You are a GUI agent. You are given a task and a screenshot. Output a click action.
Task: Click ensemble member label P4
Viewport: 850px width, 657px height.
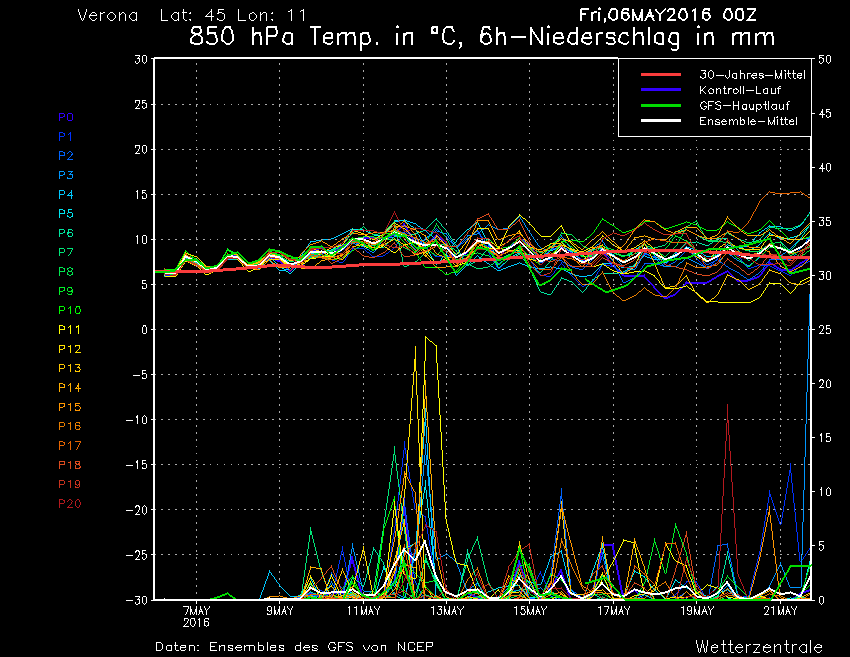coord(66,194)
